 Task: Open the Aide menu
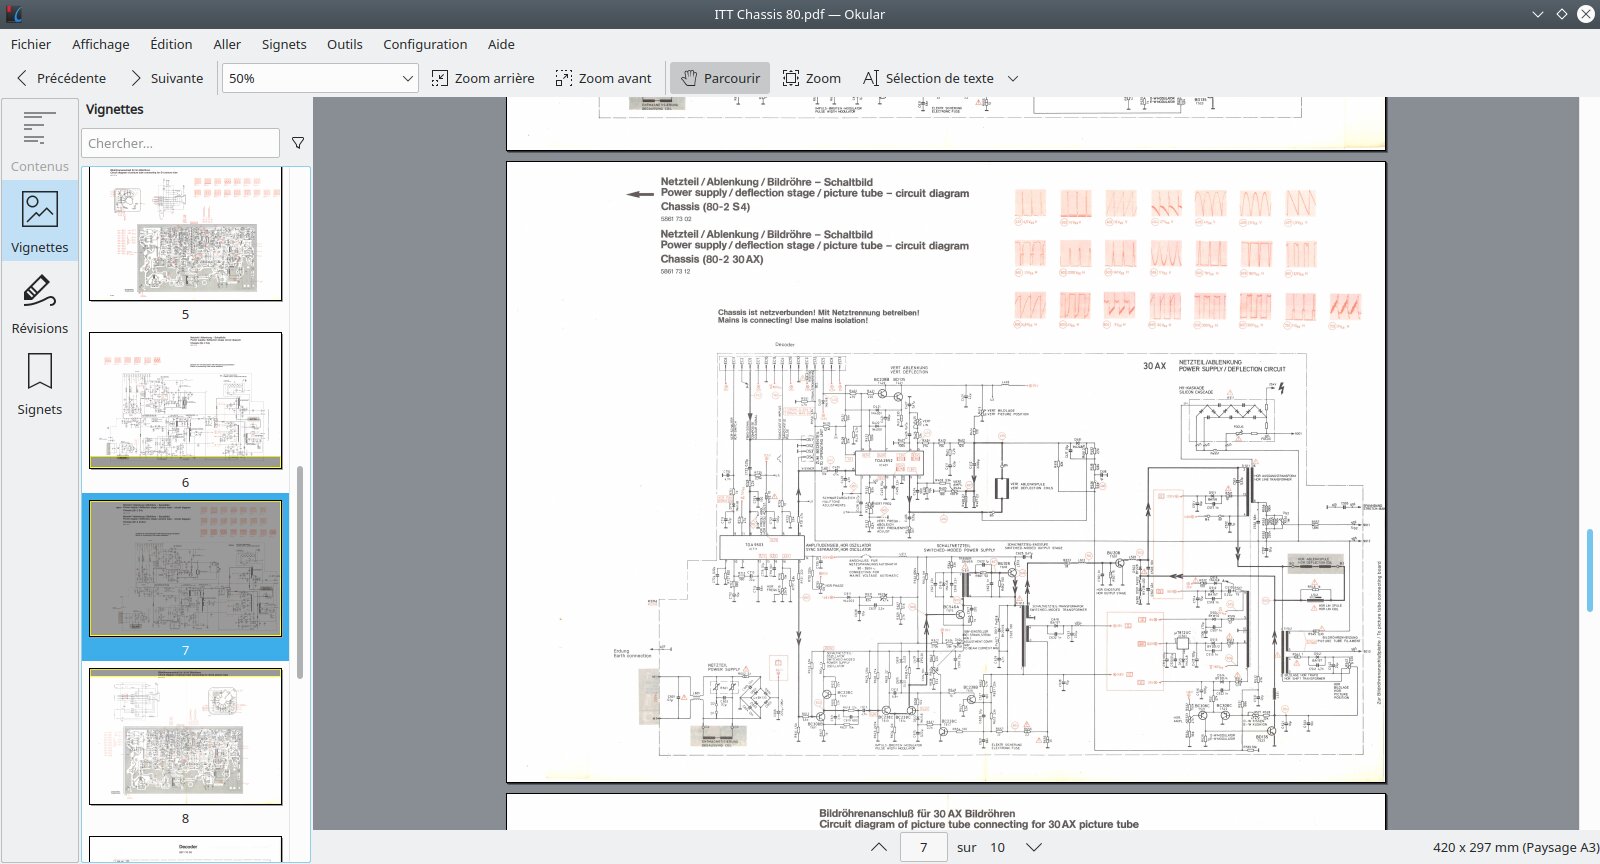501,44
